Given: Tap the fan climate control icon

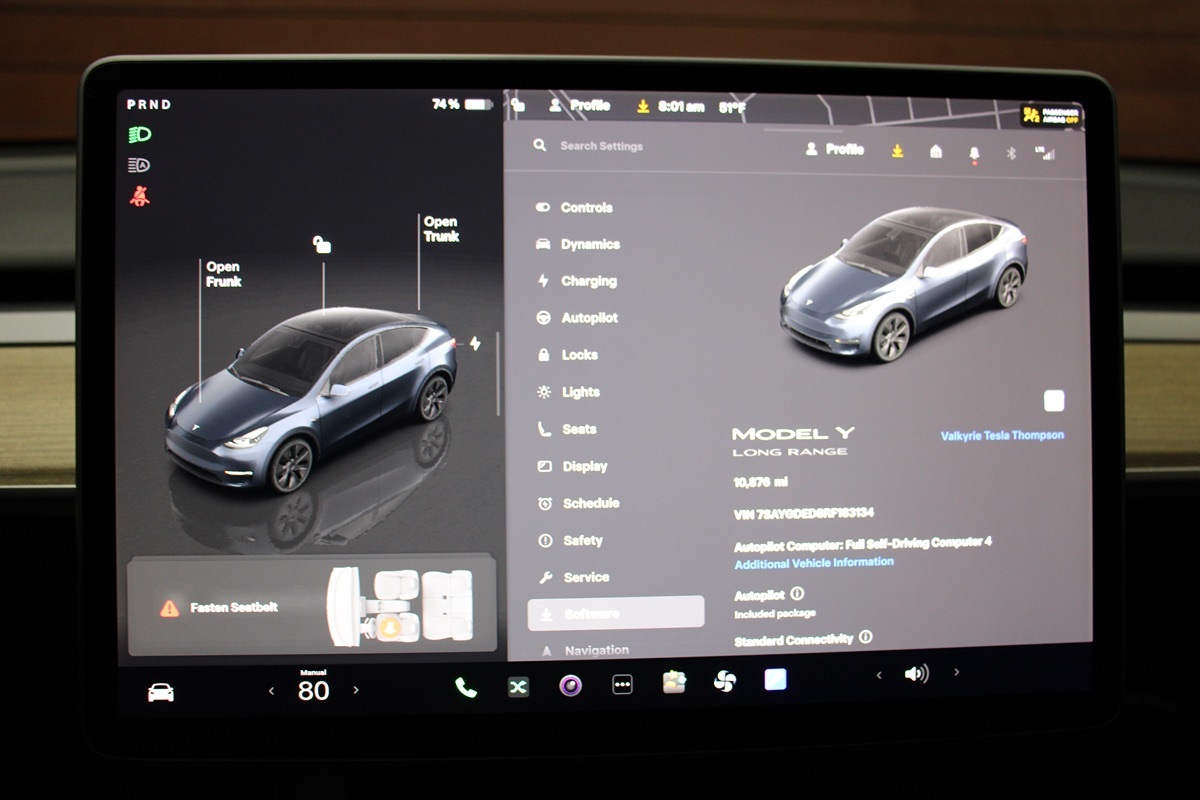Looking at the screenshot, I should pos(724,682).
